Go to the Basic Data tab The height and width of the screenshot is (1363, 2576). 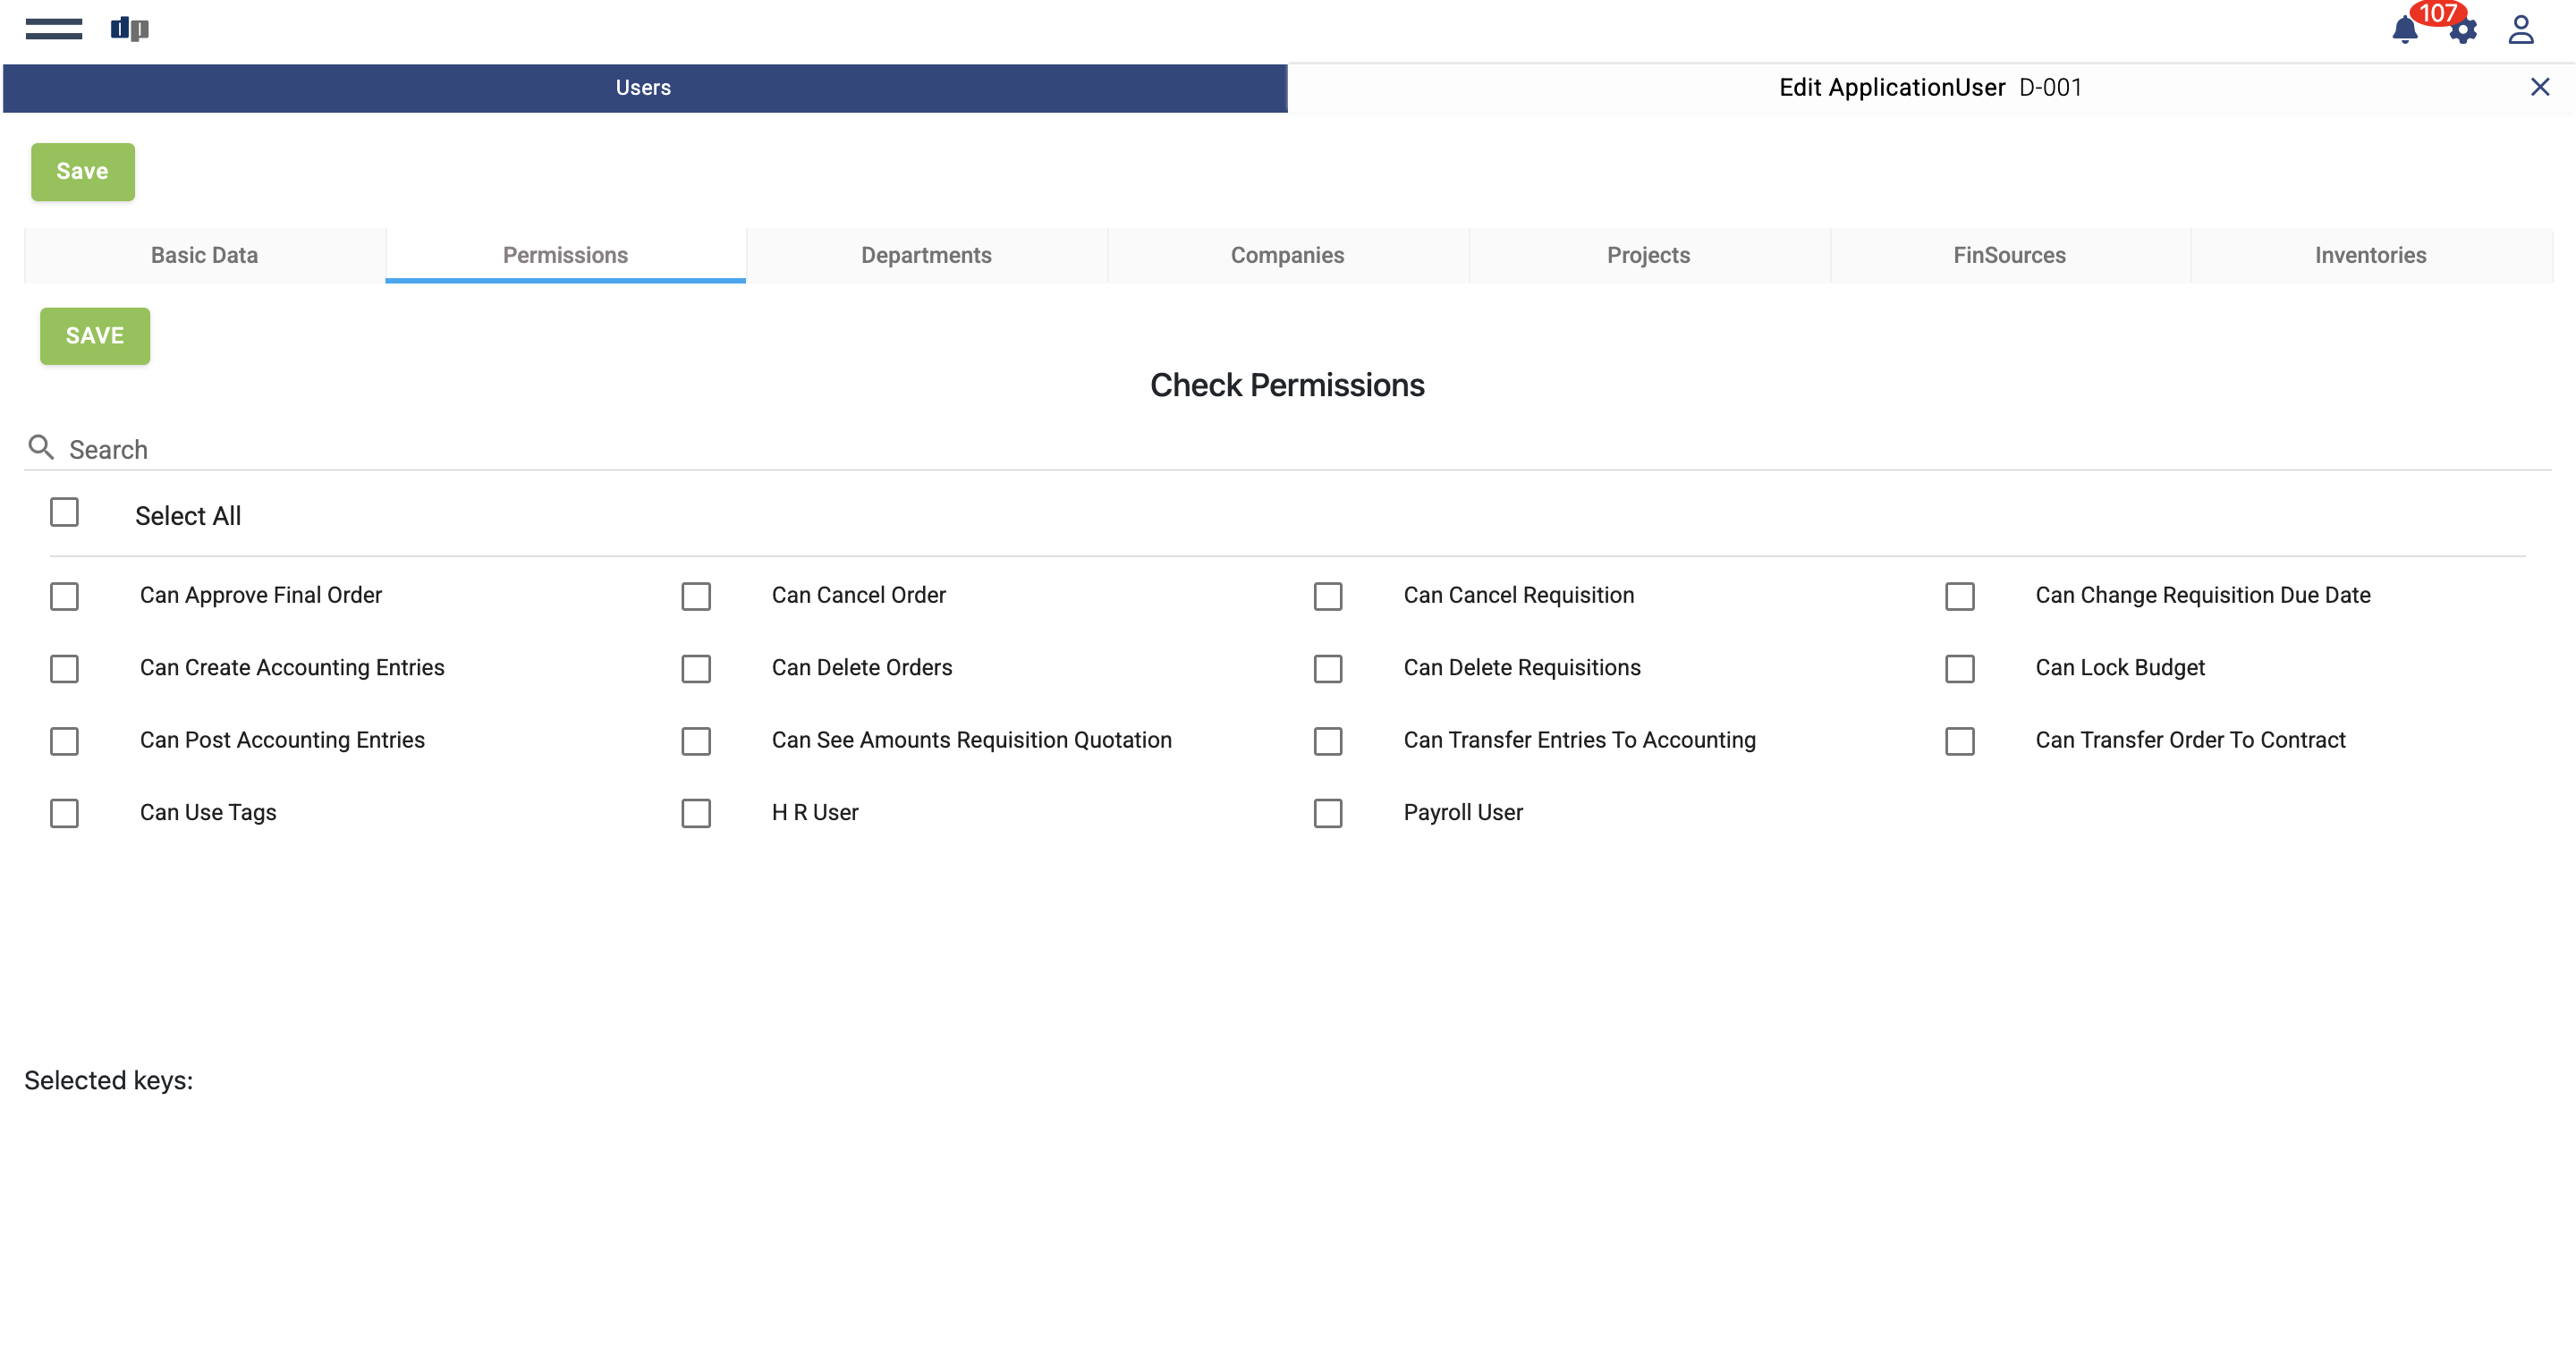point(204,256)
